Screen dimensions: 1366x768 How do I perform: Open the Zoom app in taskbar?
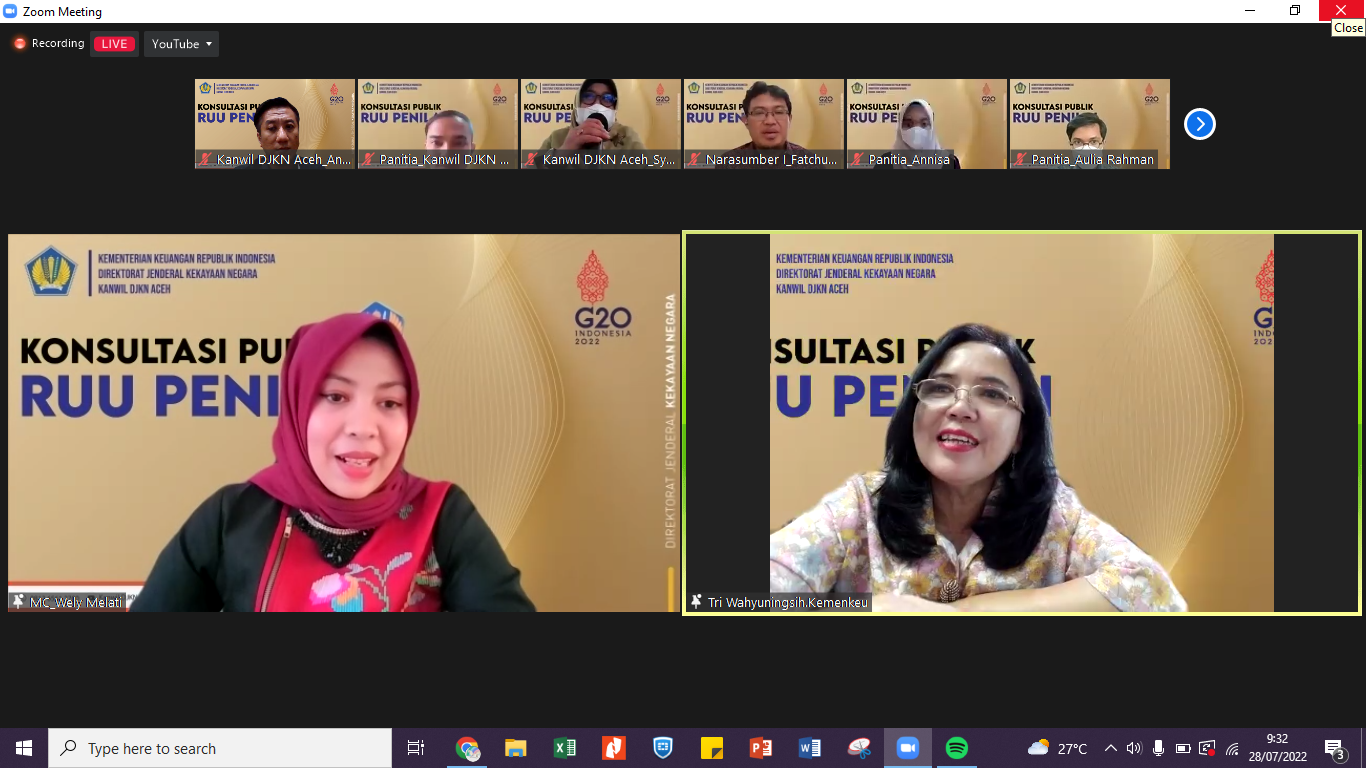(907, 748)
